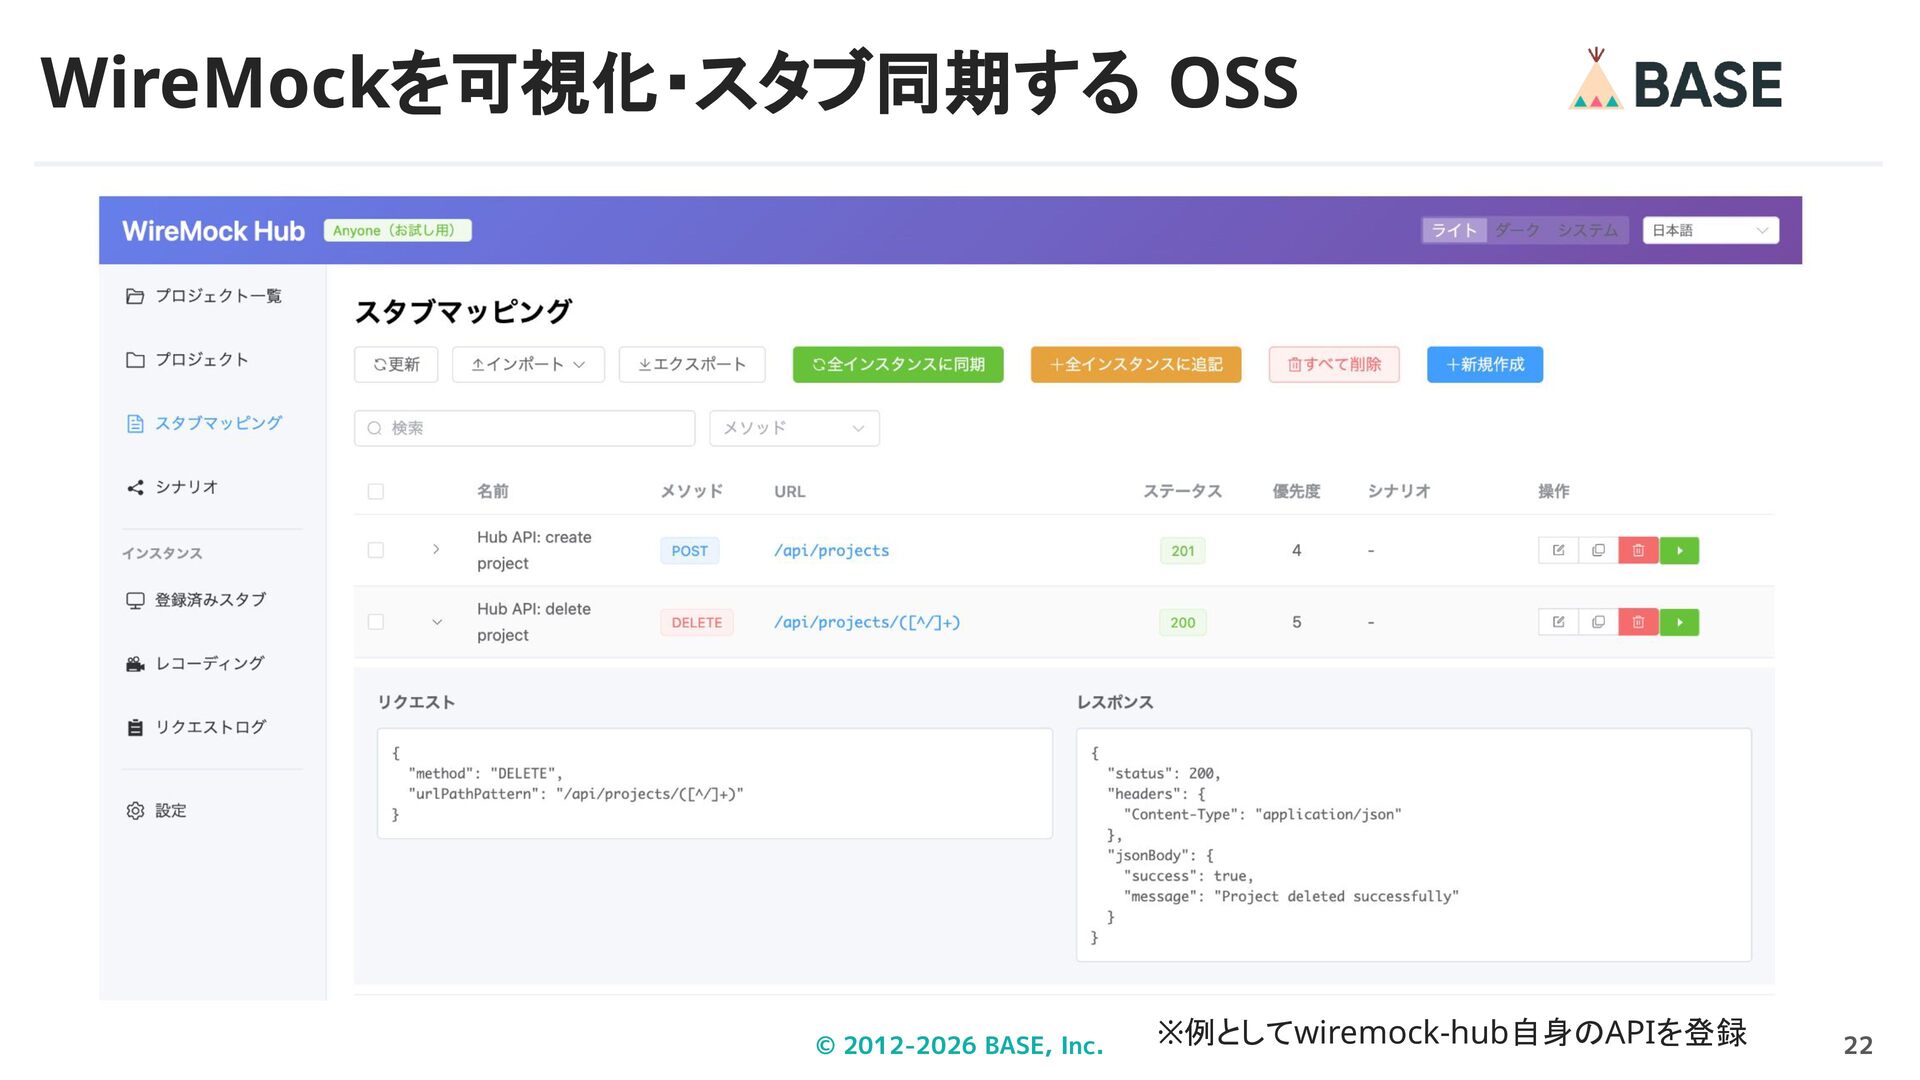Image resolution: width=1920 pixels, height=1080 pixels.
Task: Click the document icon beside スタブマッピング
Action: tap(135, 424)
